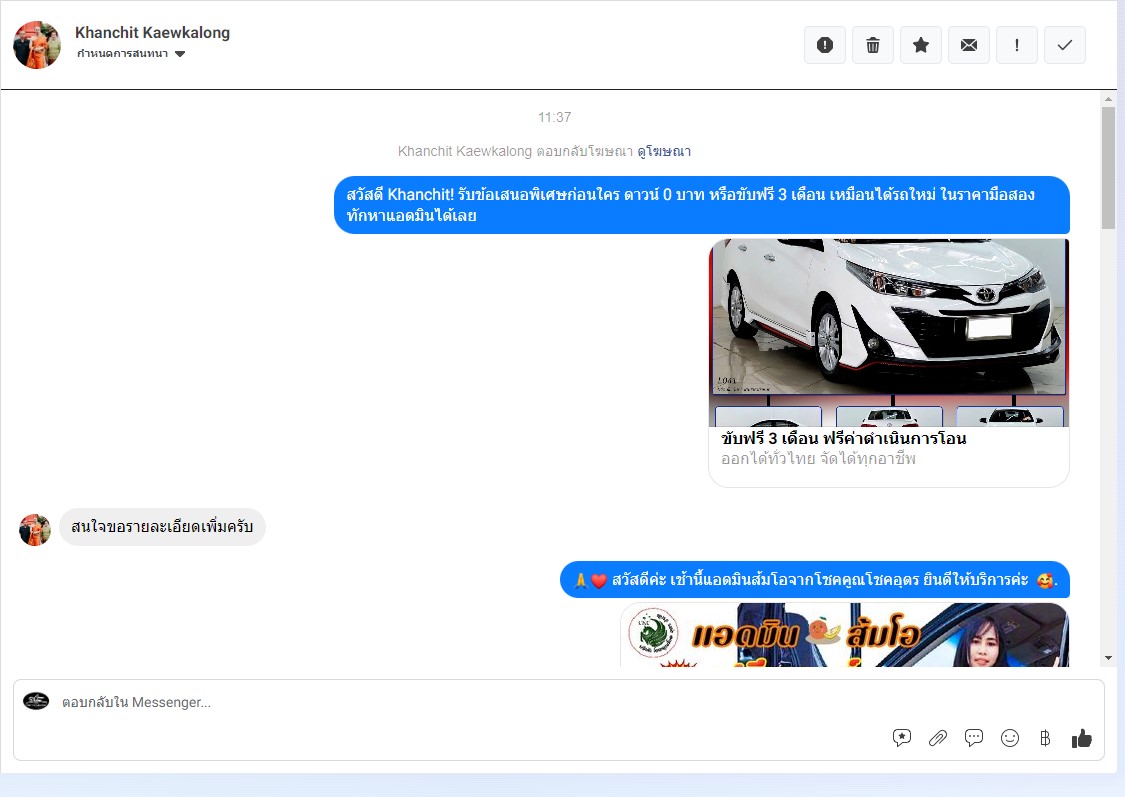This screenshot has width=1125, height=797.
Task: Open the emoji picker
Action: click(1010, 738)
